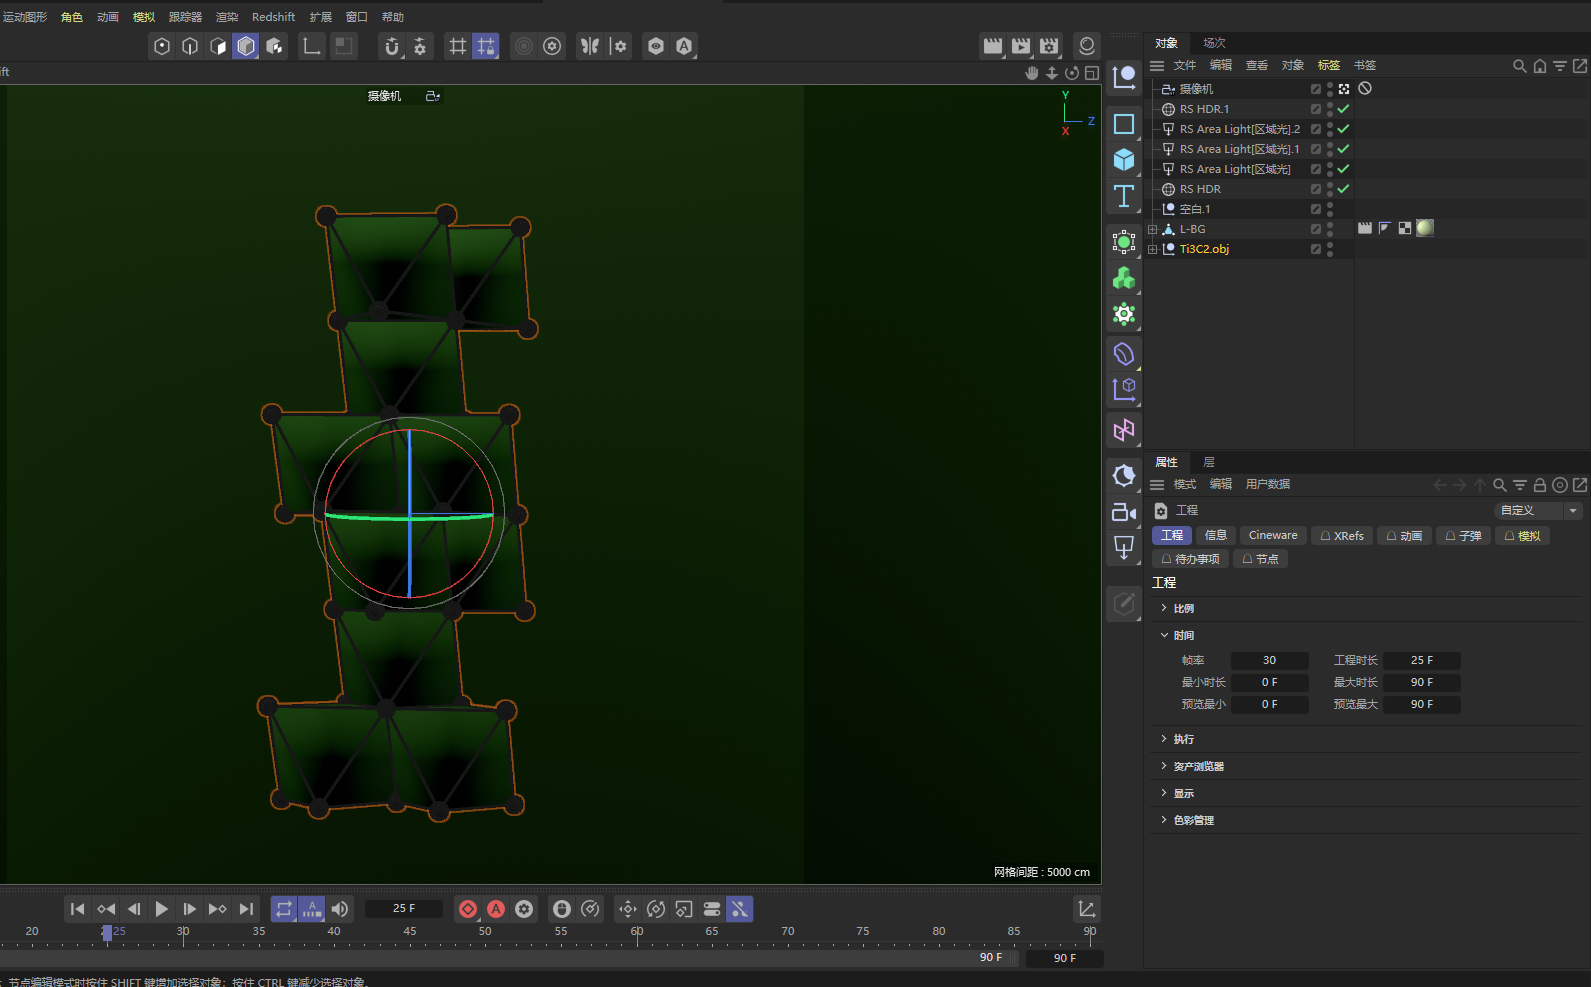Image resolution: width=1591 pixels, height=987 pixels.
Task: Open the Camera object tool in side palette
Action: point(1124,512)
